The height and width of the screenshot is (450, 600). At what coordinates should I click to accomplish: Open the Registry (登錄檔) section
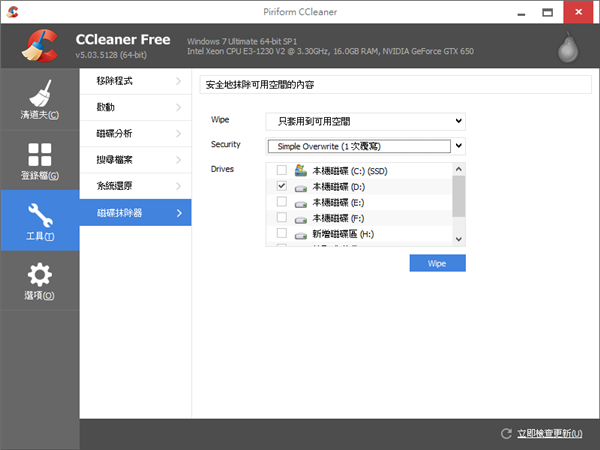tap(40, 161)
